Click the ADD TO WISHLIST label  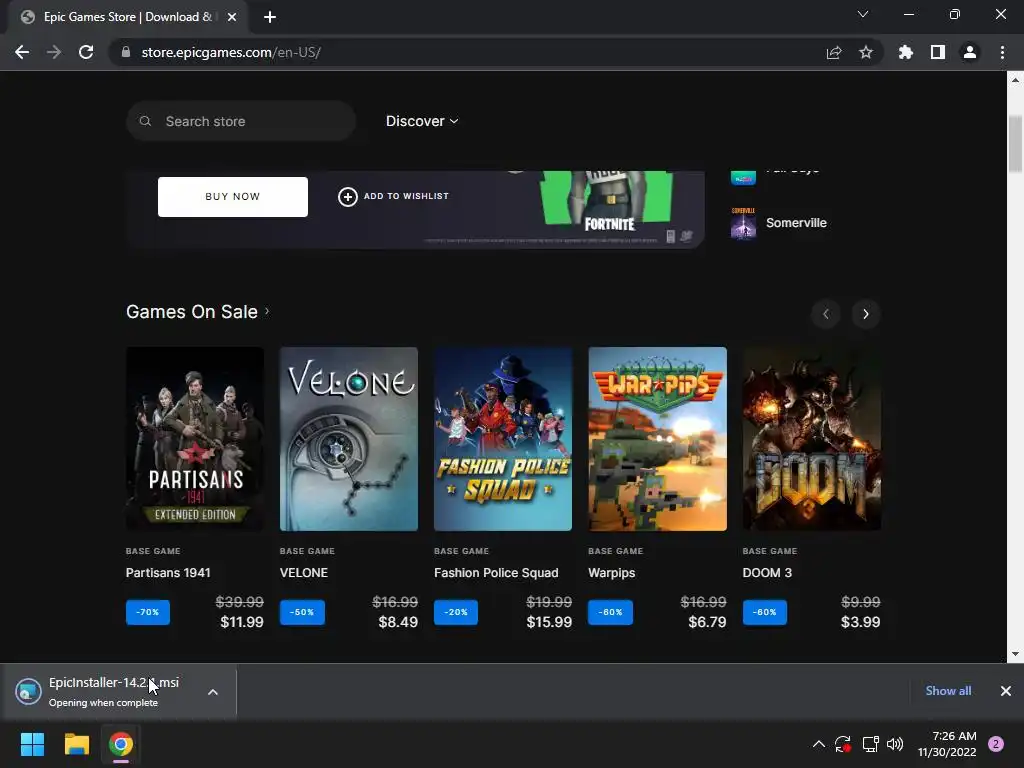(406, 196)
